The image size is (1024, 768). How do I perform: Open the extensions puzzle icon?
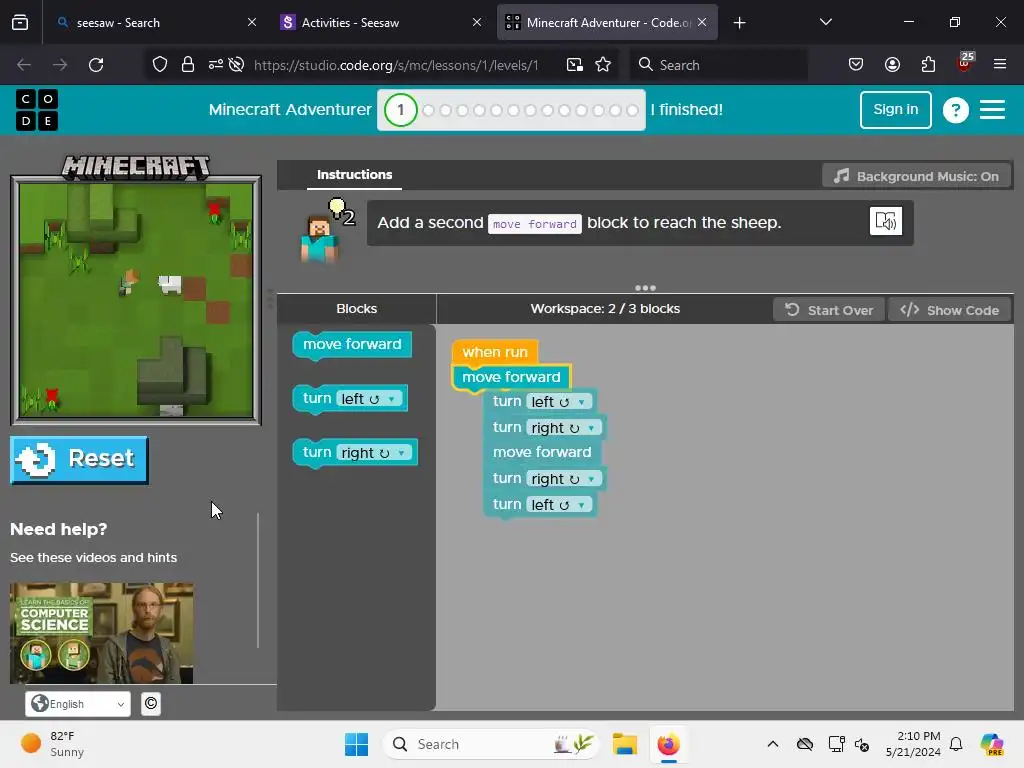[928, 65]
